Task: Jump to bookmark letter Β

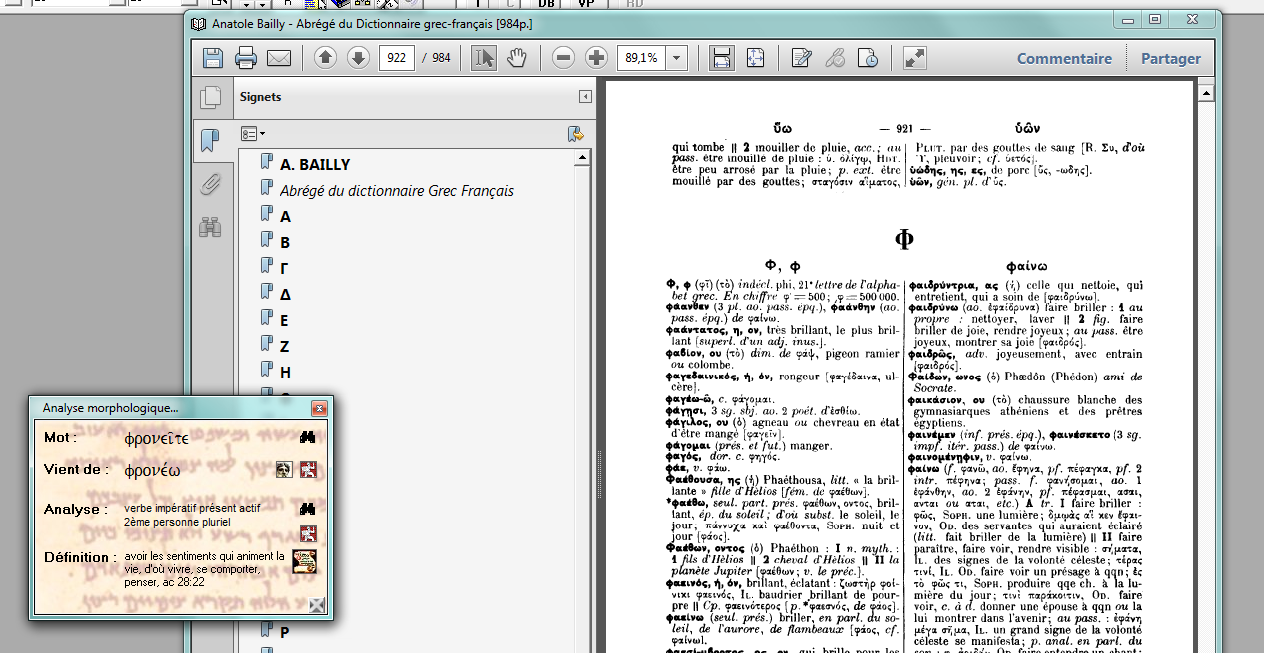Action: point(285,242)
